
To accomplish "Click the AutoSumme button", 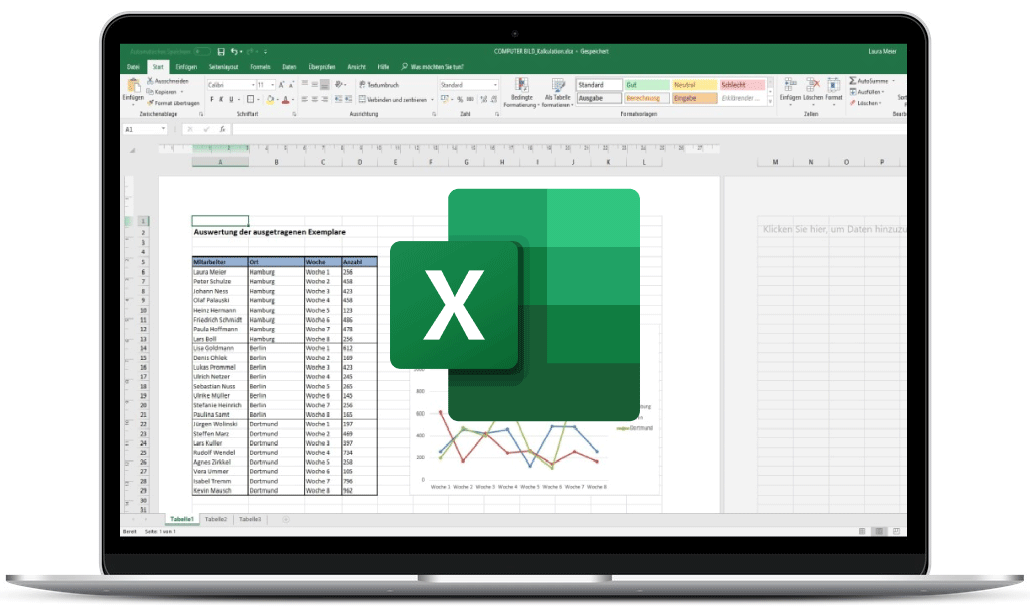I will tap(868, 81).
